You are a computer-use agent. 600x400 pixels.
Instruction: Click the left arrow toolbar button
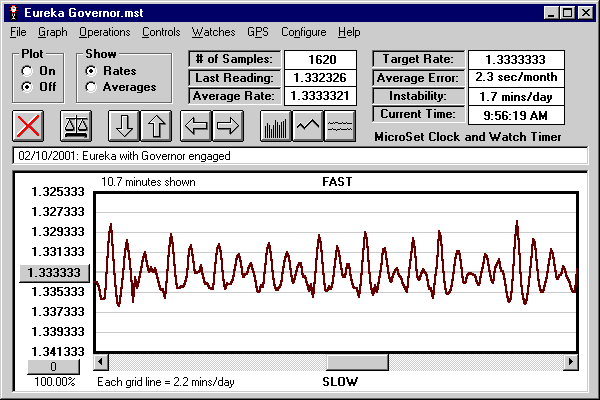point(196,126)
